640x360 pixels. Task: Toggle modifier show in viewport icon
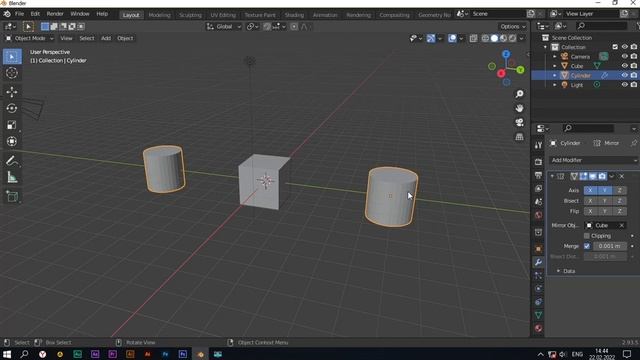[x=593, y=176]
